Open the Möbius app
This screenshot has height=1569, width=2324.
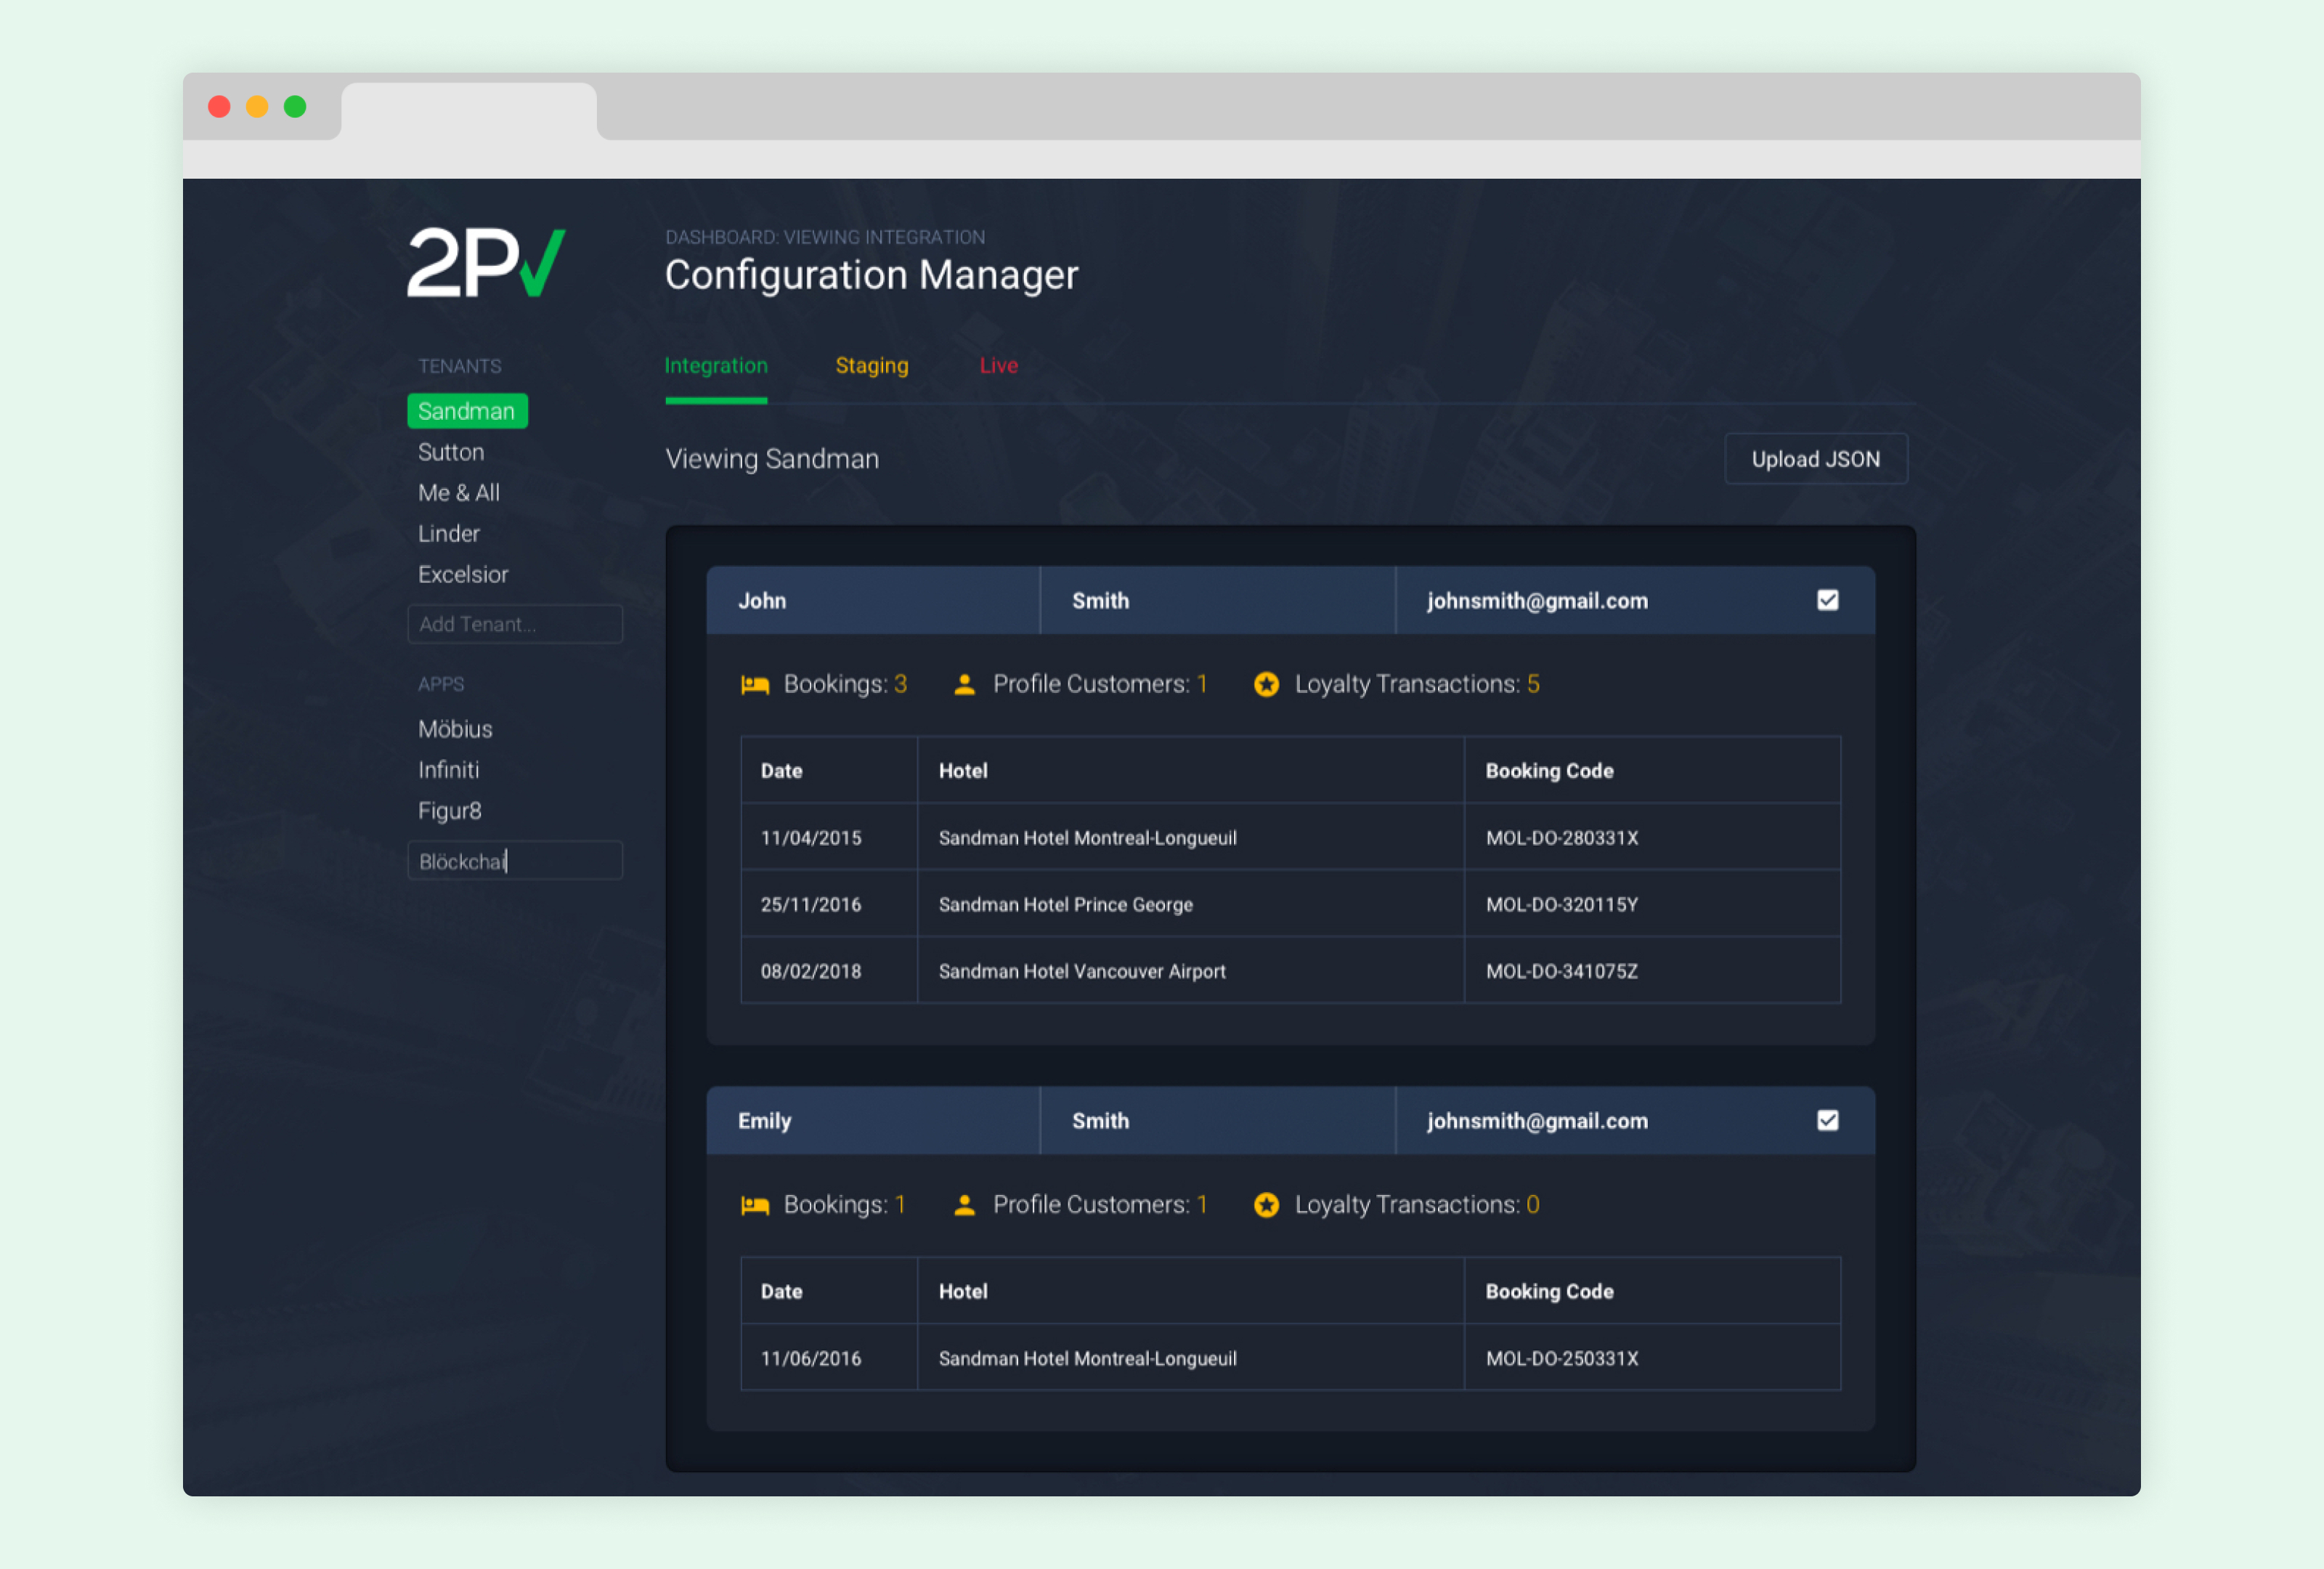(x=455, y=729)
